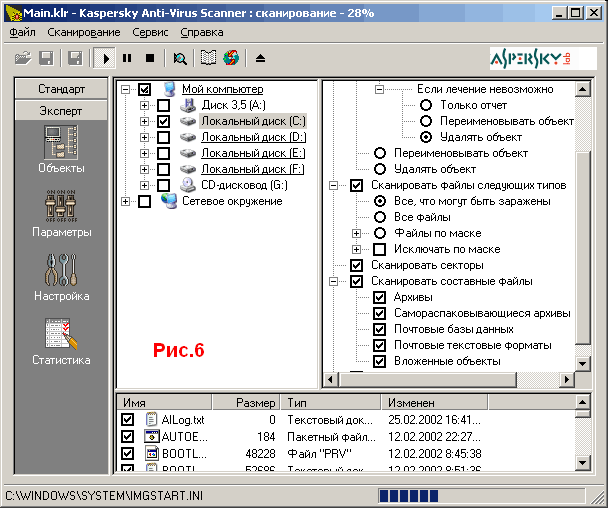Open the book help toolbar icon
608x508 pixels.
(x=208, y=58)
